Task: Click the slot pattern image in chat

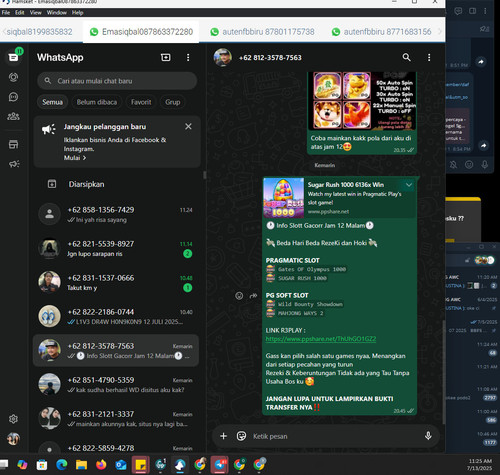Action: pos(362,101)
